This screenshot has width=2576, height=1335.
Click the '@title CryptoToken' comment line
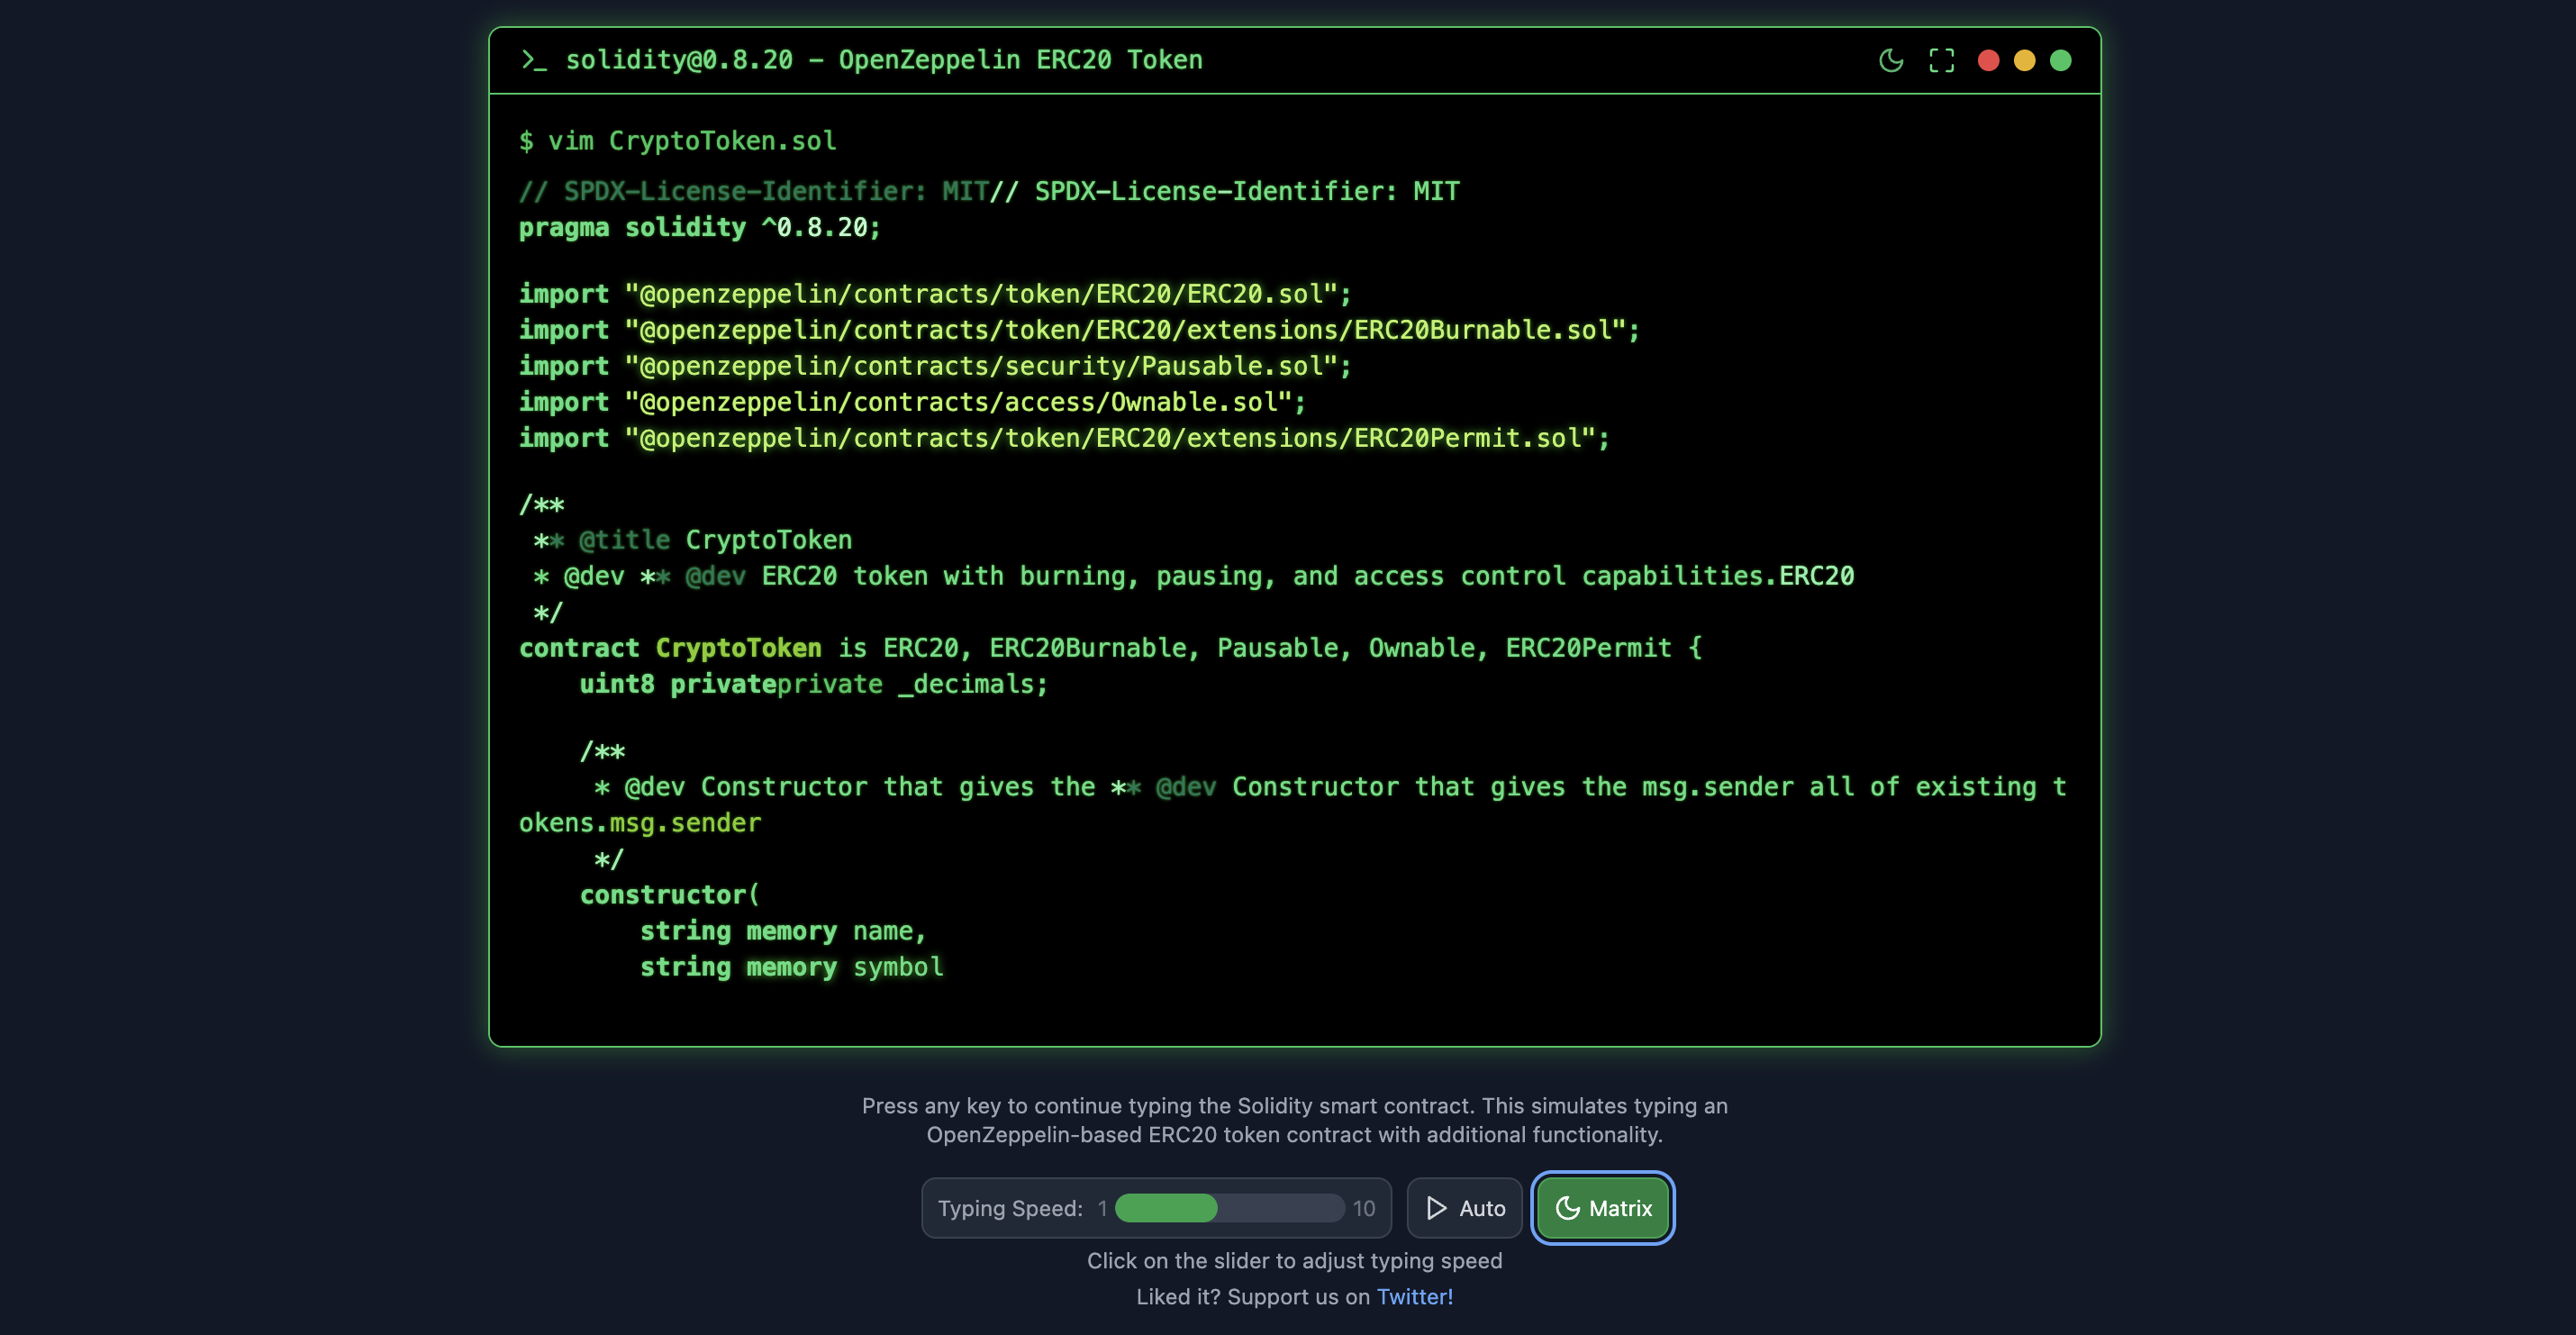pyautogui.click(x=693, y=540)
